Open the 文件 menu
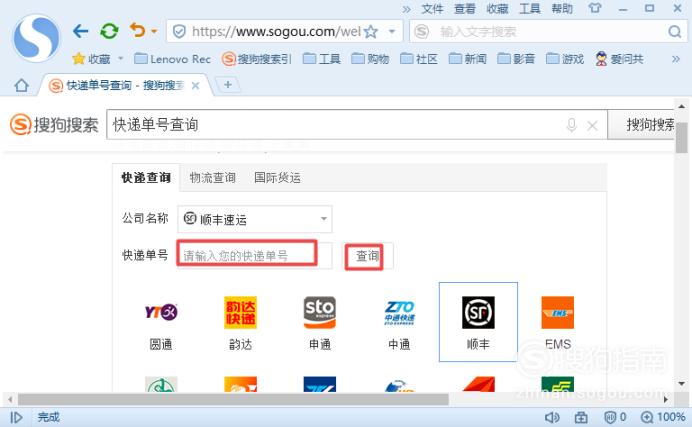 pyautogui.click(x=432, y=8)
